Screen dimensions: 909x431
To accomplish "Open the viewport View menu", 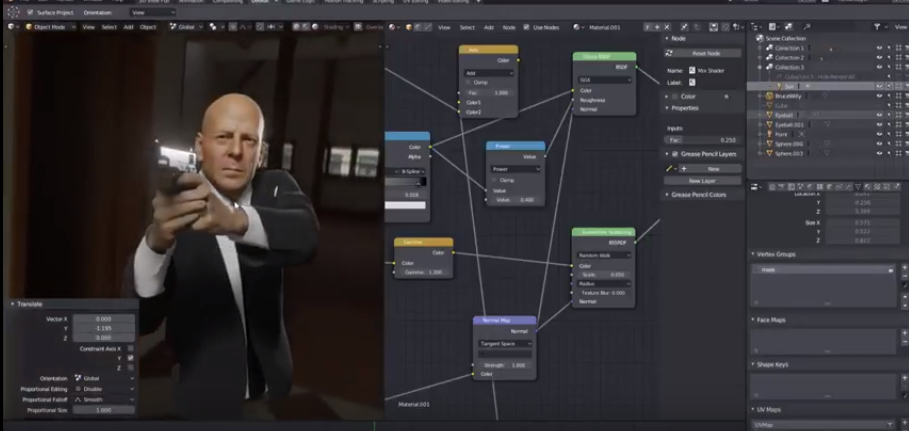I will click(x=88, y=27).
